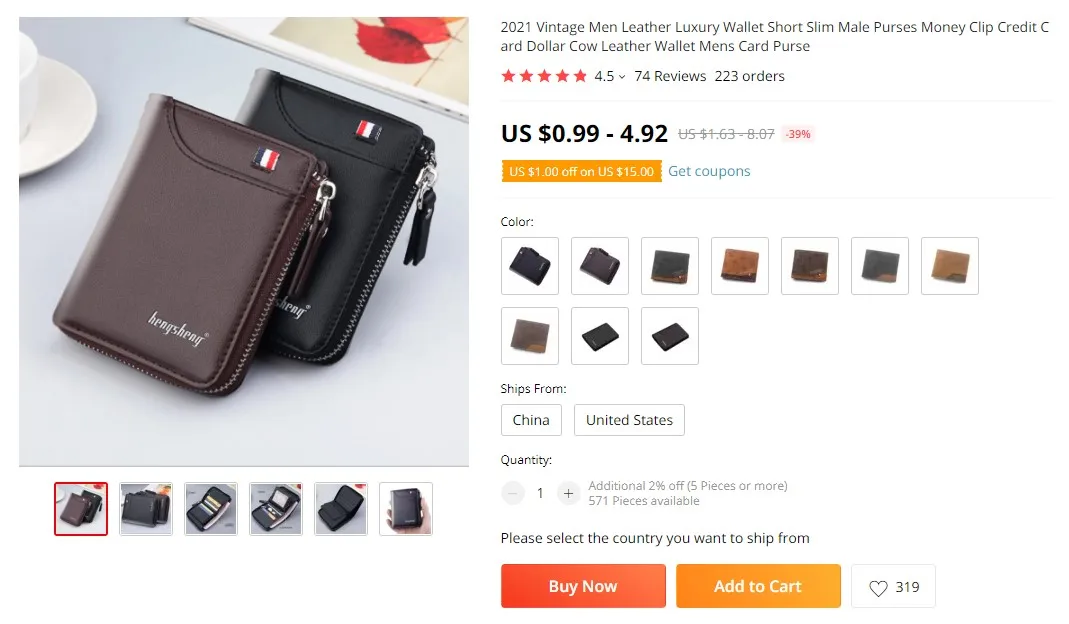
Task: Select United States as ship-from country
Action: 629,420
